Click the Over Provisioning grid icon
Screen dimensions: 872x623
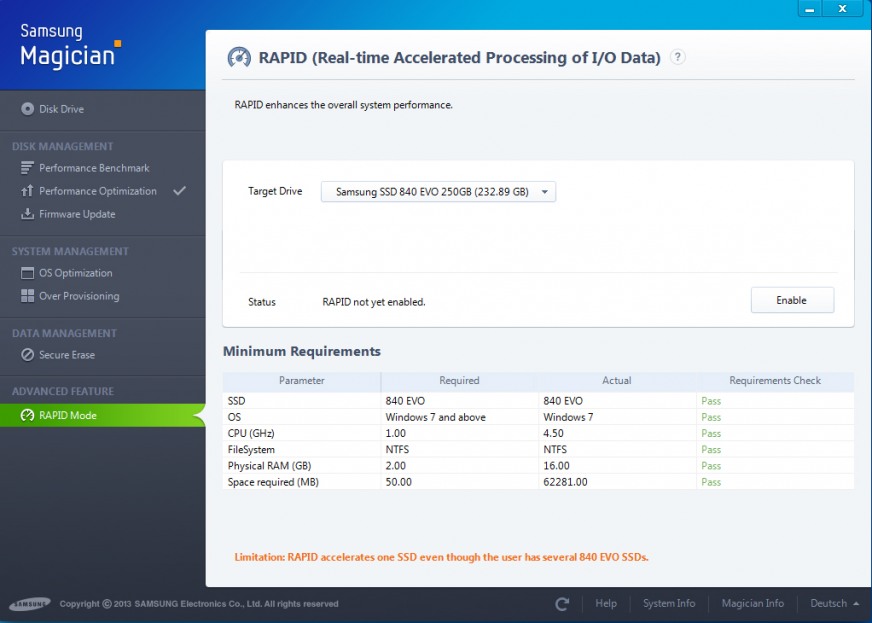[x=28, y=296]
